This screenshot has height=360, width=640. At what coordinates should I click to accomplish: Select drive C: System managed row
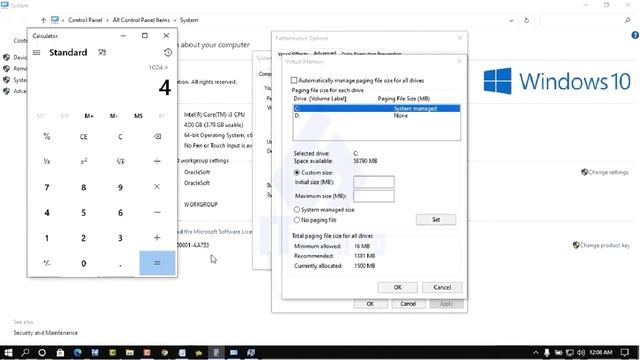tap(376, 108)
